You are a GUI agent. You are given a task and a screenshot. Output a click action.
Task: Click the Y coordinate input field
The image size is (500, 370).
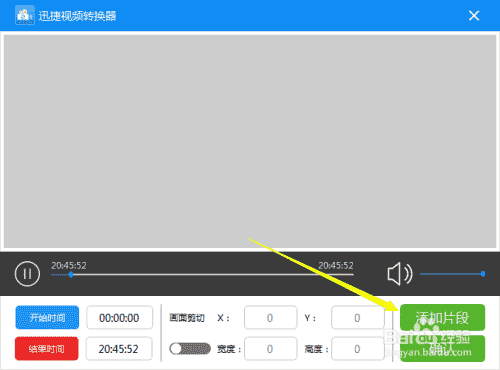[x=357, y=318]
